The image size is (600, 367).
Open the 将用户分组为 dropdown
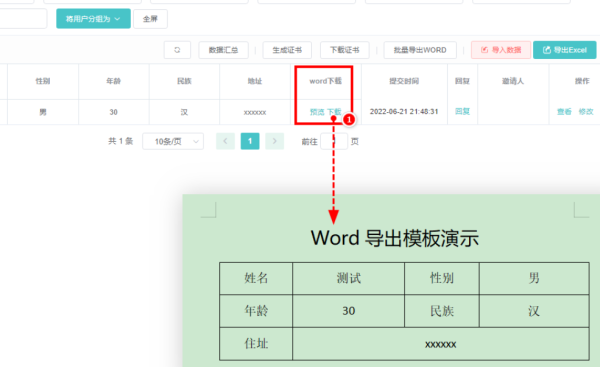[93, 19]
